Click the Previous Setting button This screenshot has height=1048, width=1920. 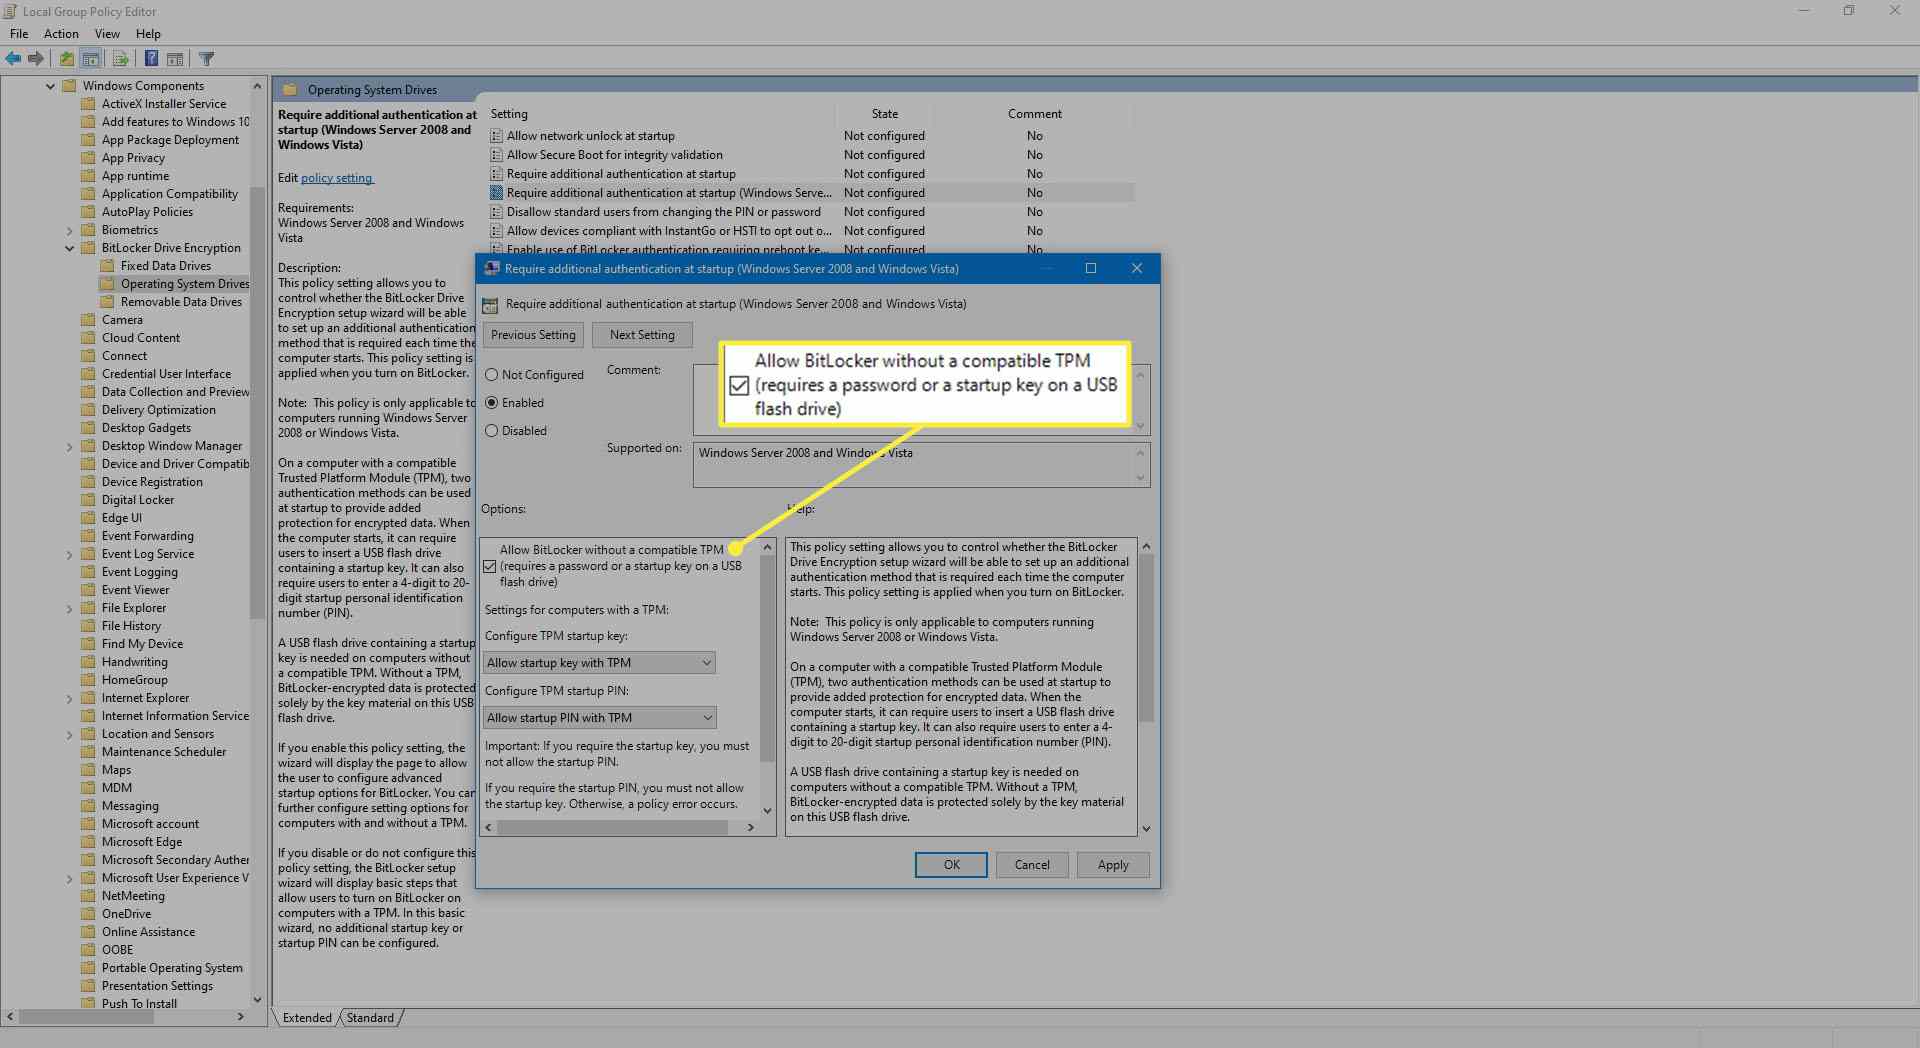point(533,335)
